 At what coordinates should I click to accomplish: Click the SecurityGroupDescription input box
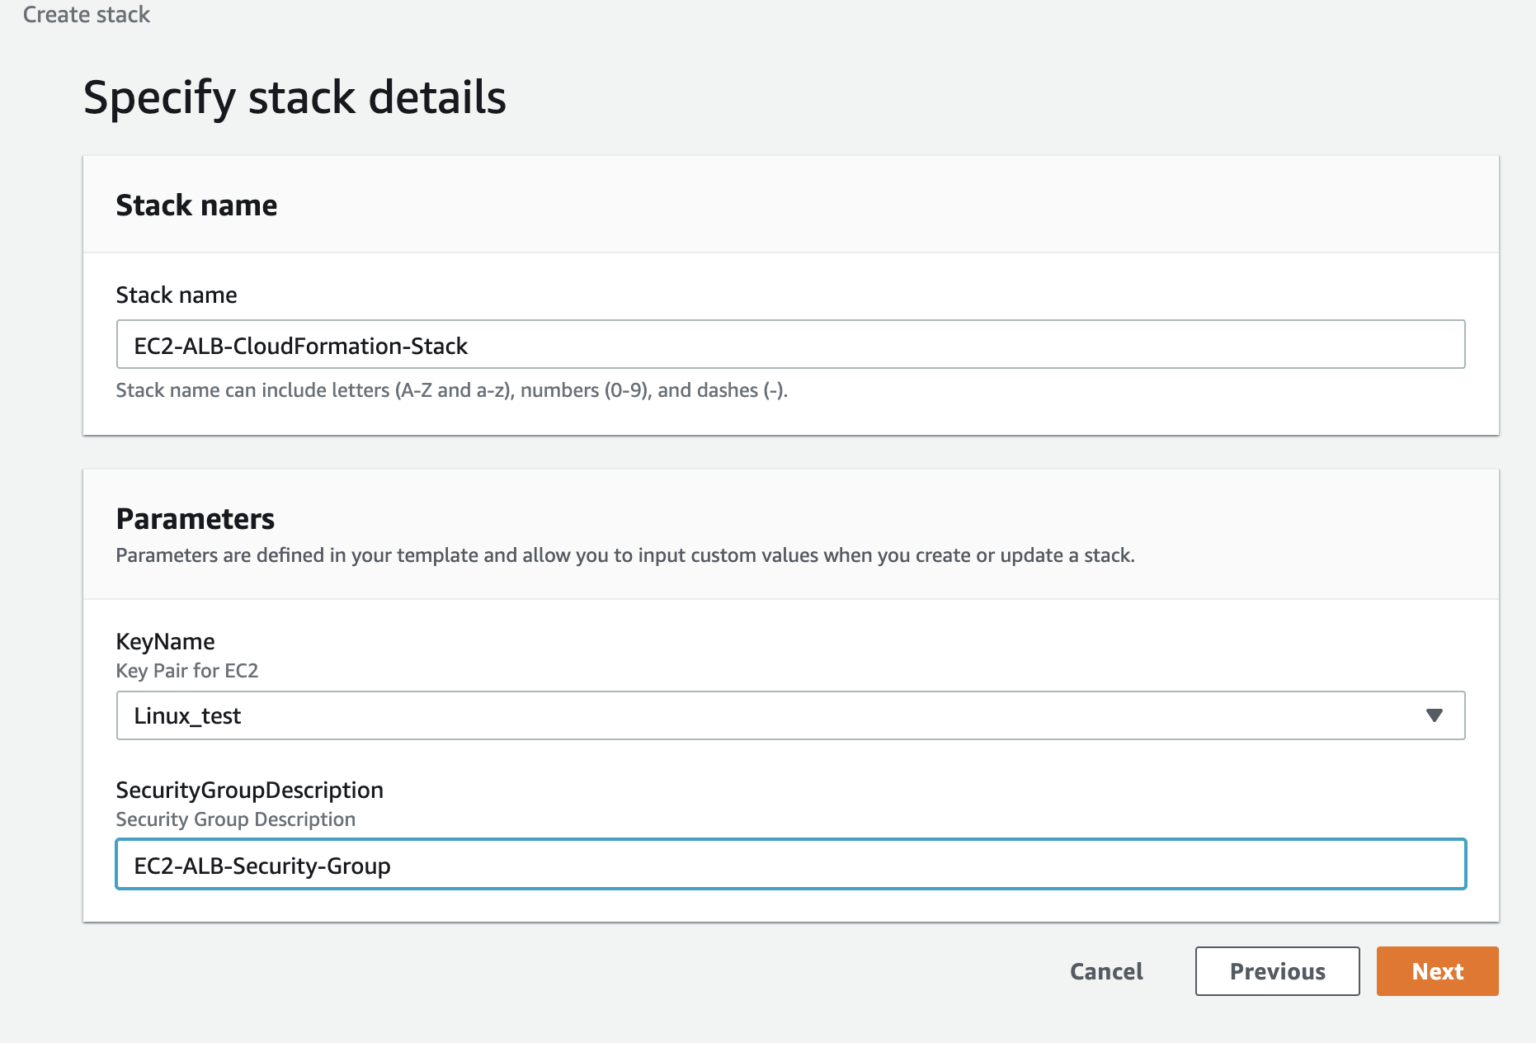coord(790,864)
